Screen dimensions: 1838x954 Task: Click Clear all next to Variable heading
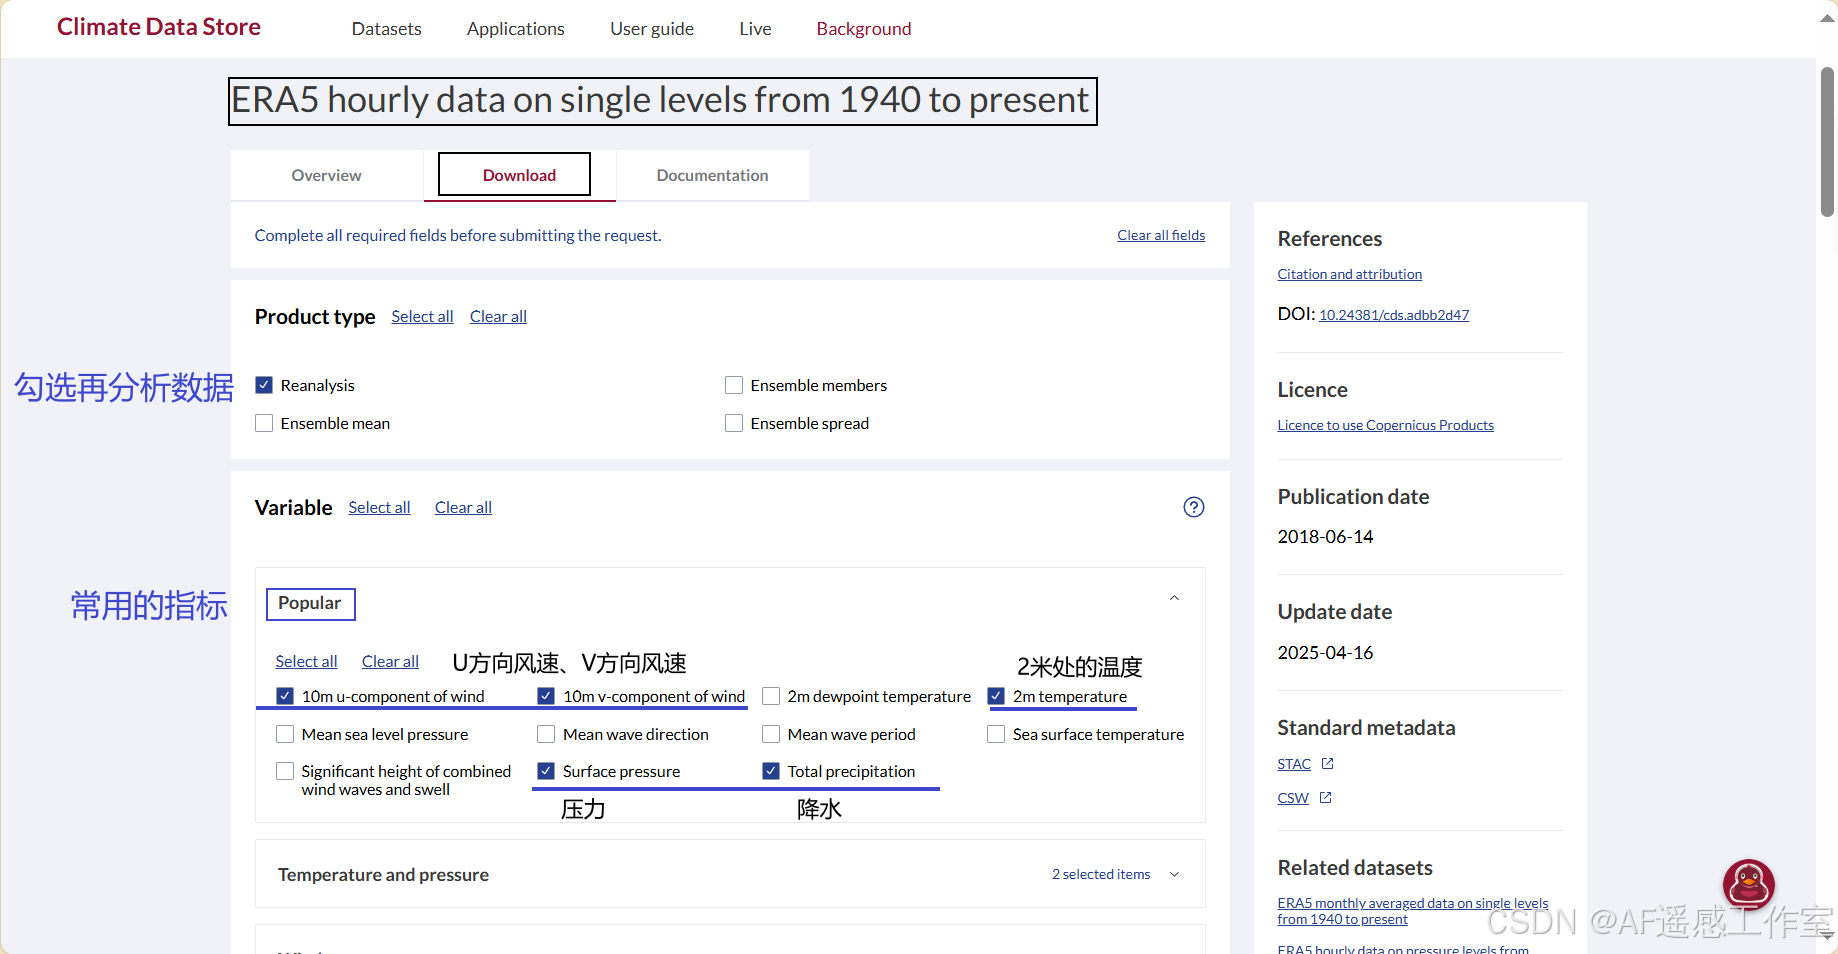click(x=463, y=507)
